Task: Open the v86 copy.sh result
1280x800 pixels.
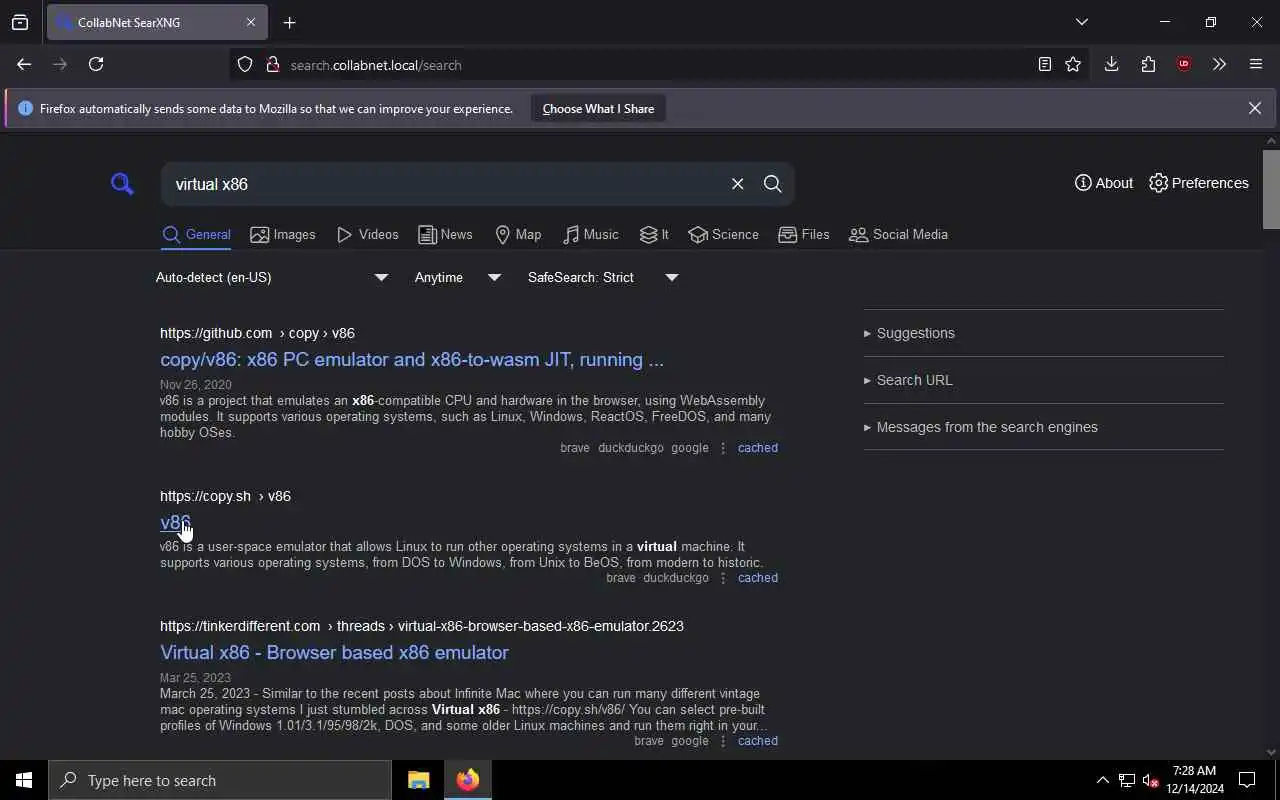Action: pyautogui.click(x=175, y=522)
